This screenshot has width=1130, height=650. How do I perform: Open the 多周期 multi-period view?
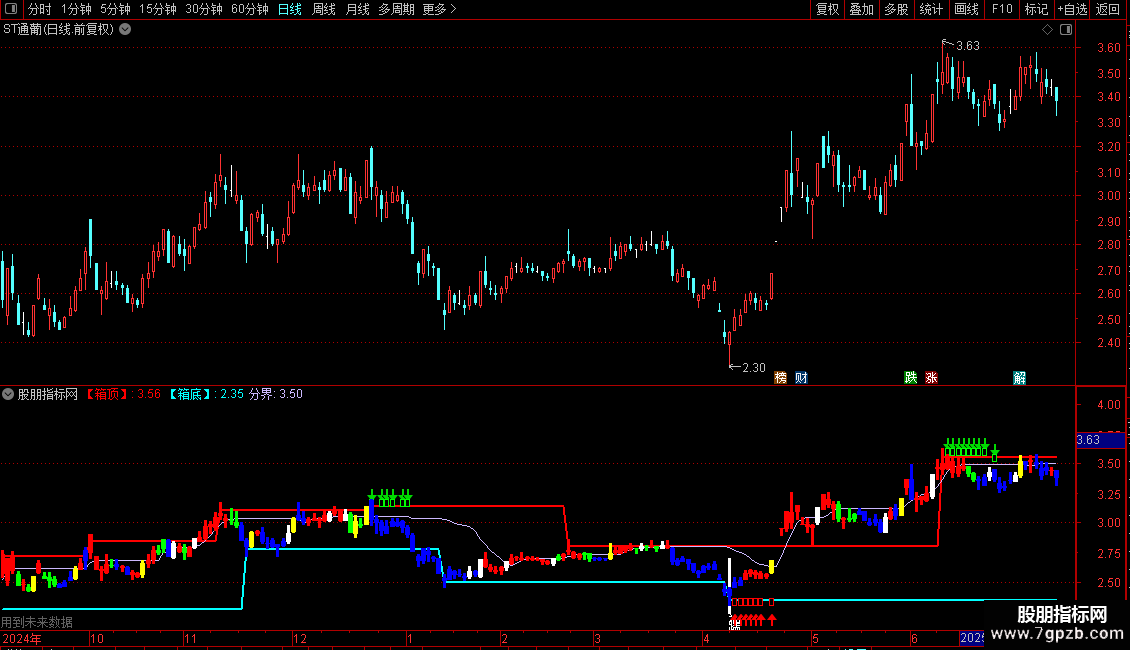click(x=396, y=9)
